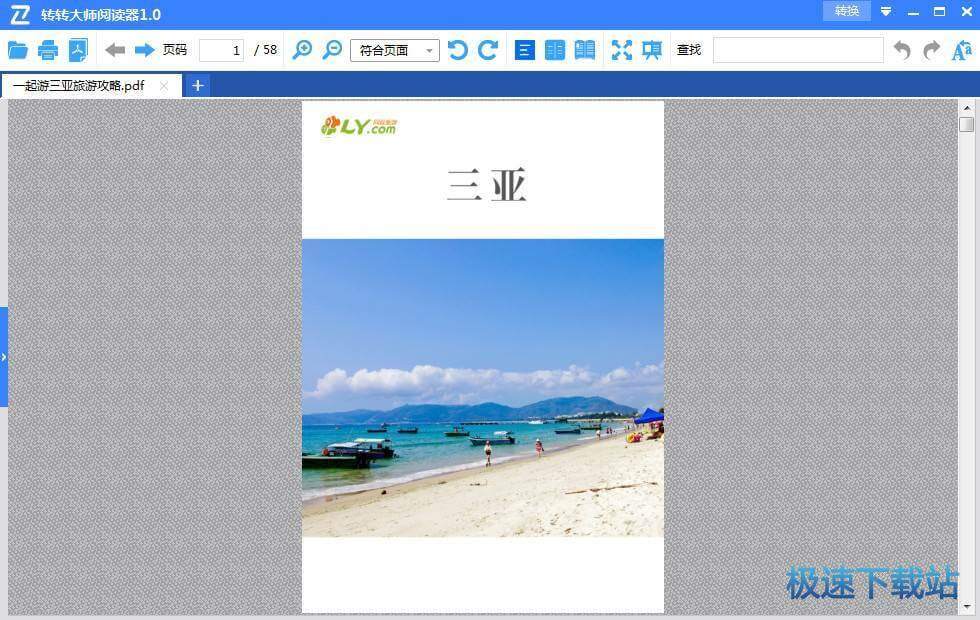Zoom in on the PDF page
Screen dimensions: 980x620
click(x=302, y=49)
